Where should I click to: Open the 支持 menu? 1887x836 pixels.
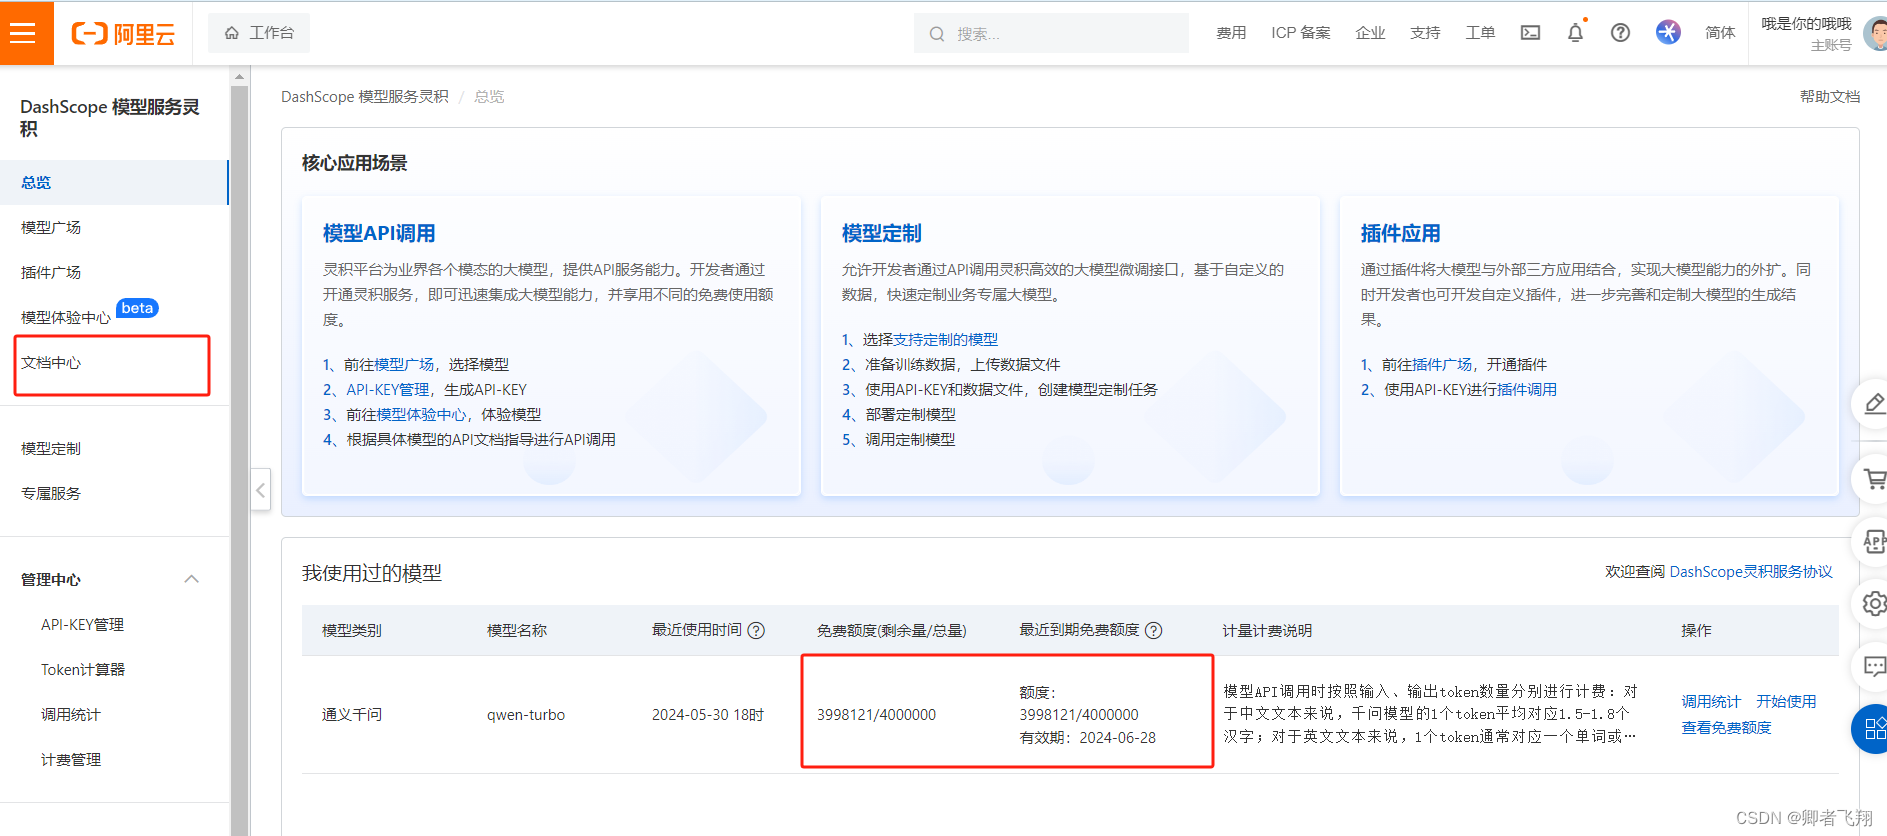(1425, 33)
